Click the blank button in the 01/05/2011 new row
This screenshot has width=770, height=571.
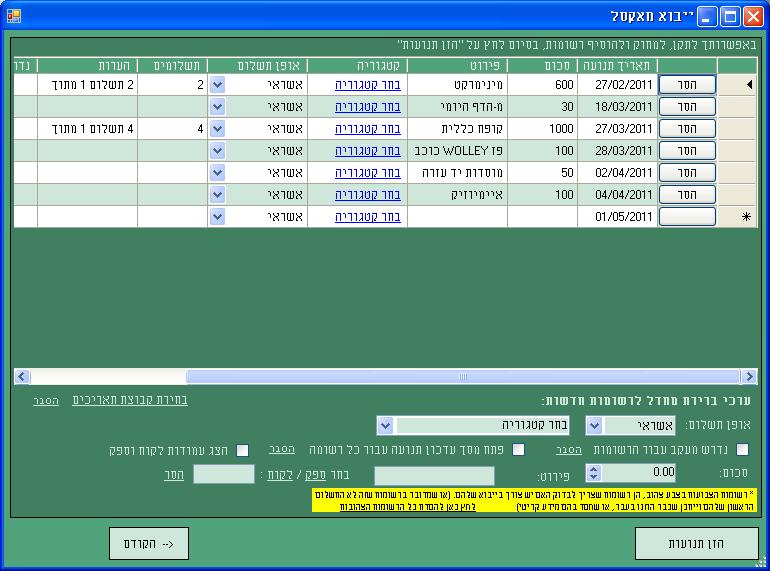[687, 217]
